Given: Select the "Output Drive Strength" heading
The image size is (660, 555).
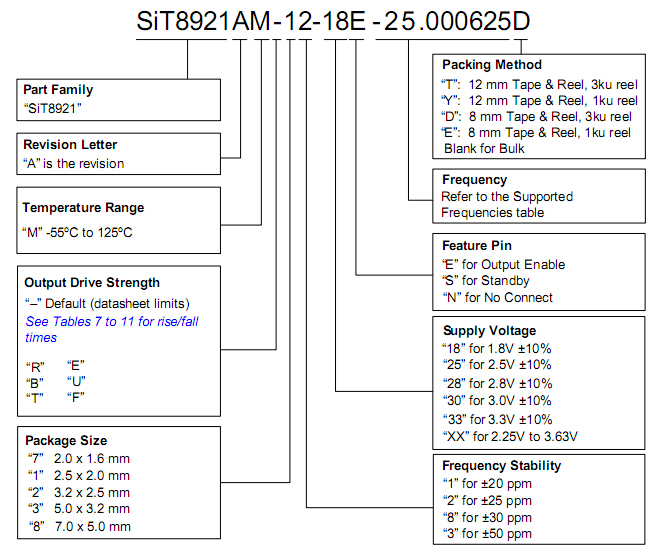Looking at the screenshot, I should pyautogui.click(x=92, y=282).
